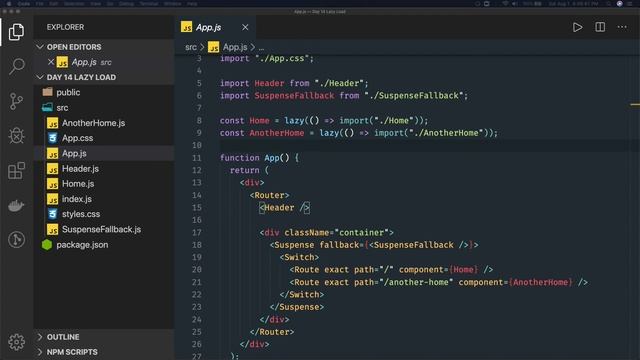Open index.js in the file tree

pos(104,199)
